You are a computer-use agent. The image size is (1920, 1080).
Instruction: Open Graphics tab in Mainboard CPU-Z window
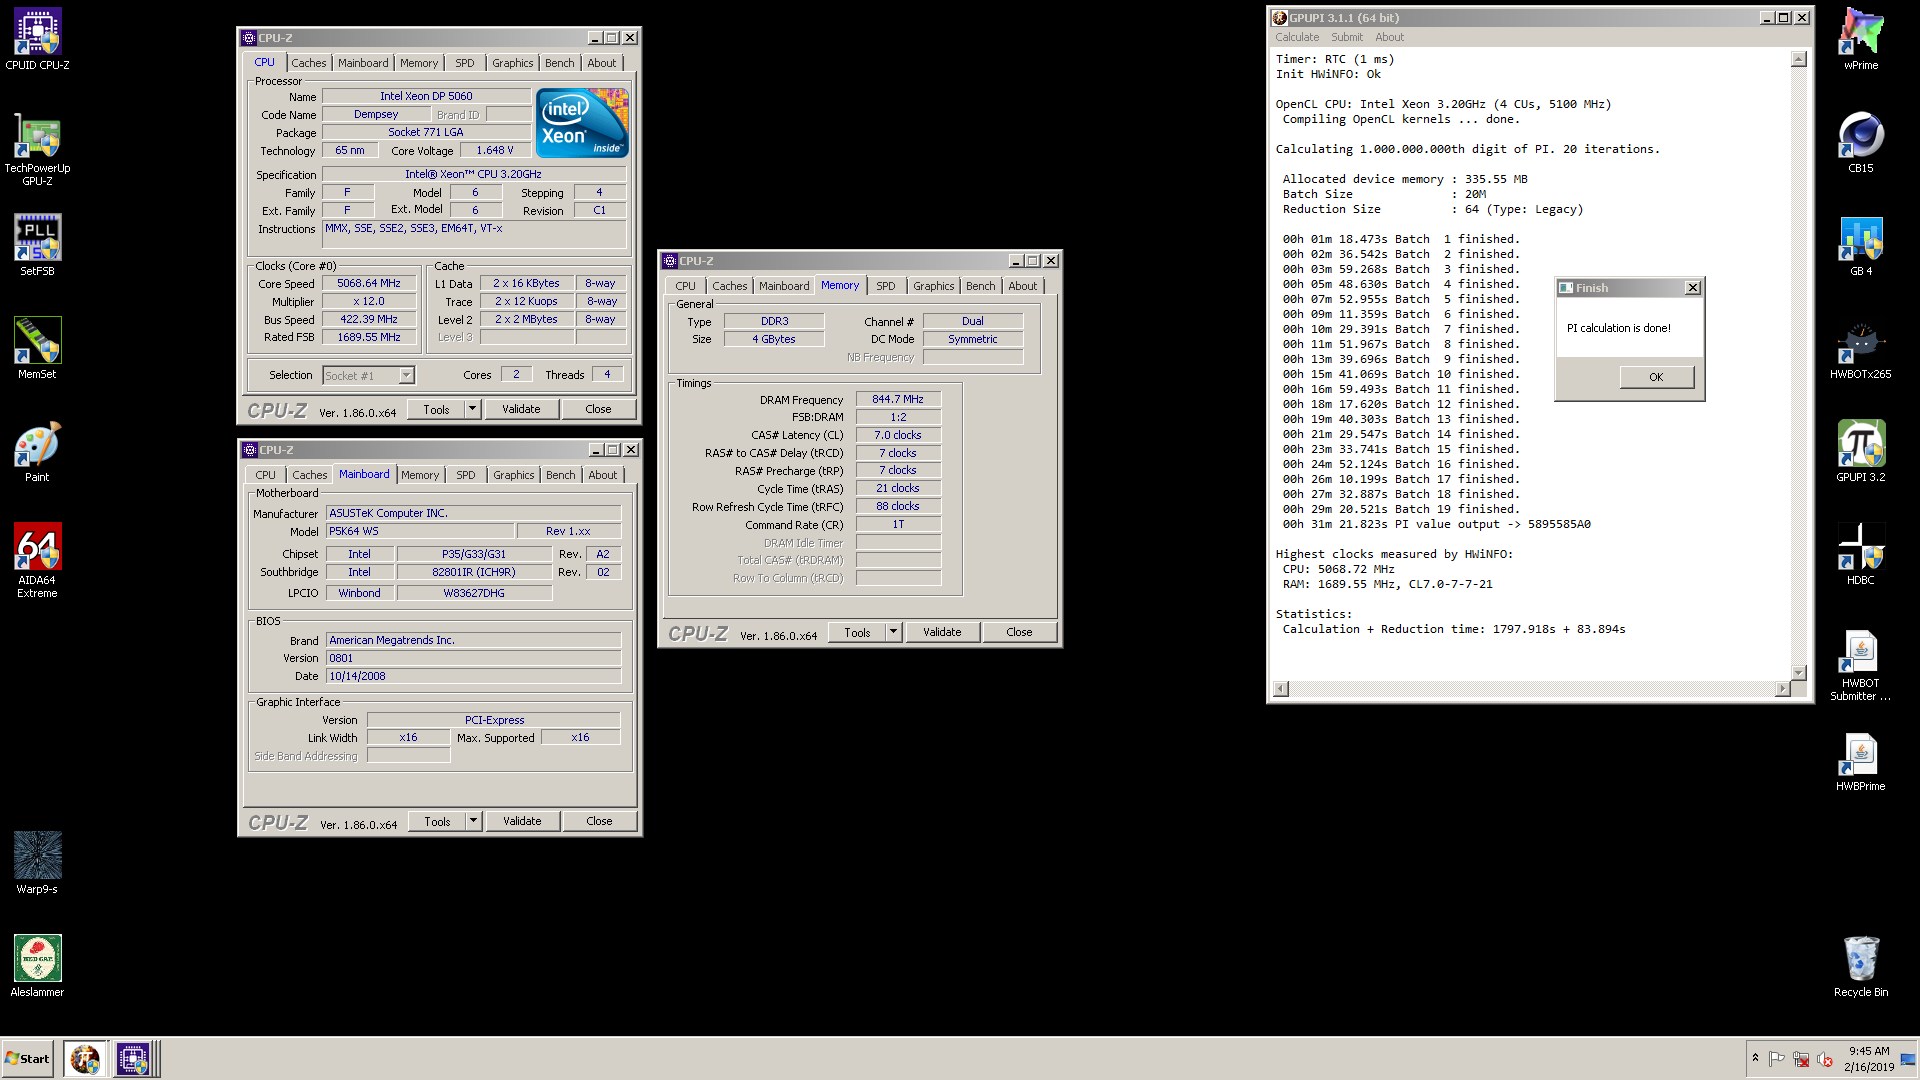pyautogui.click(x=513, y=475)
